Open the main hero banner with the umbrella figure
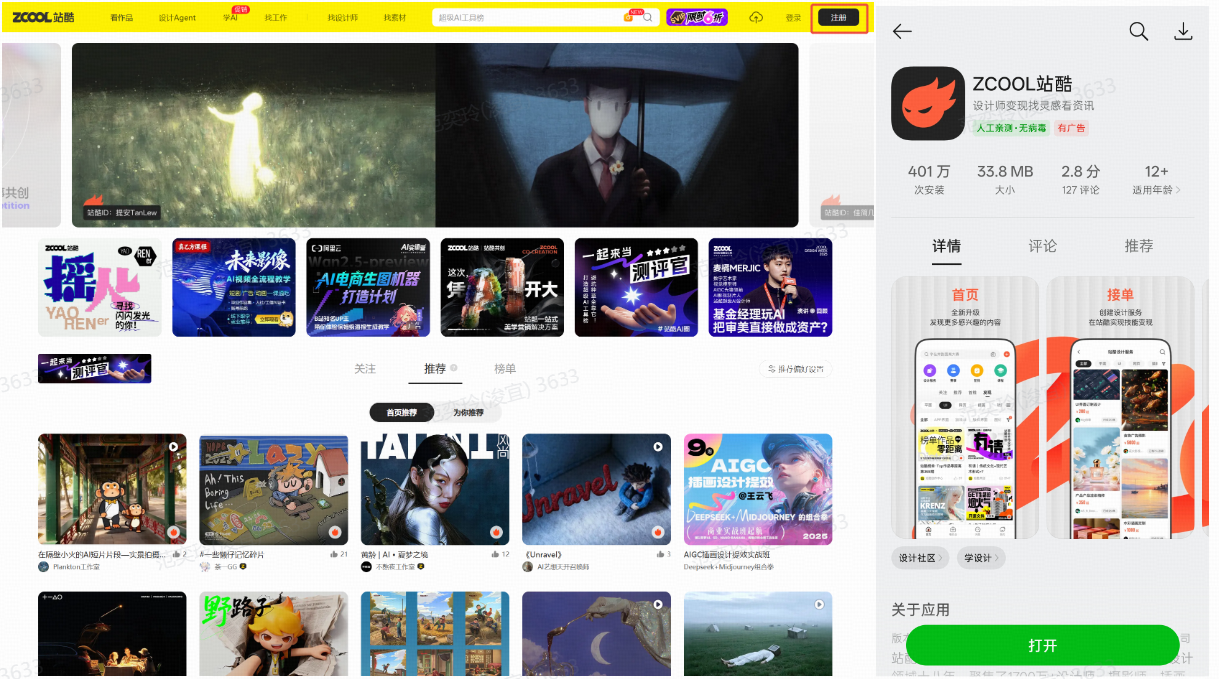Screen dimensions: 1219x679 (x=435, y=135)
